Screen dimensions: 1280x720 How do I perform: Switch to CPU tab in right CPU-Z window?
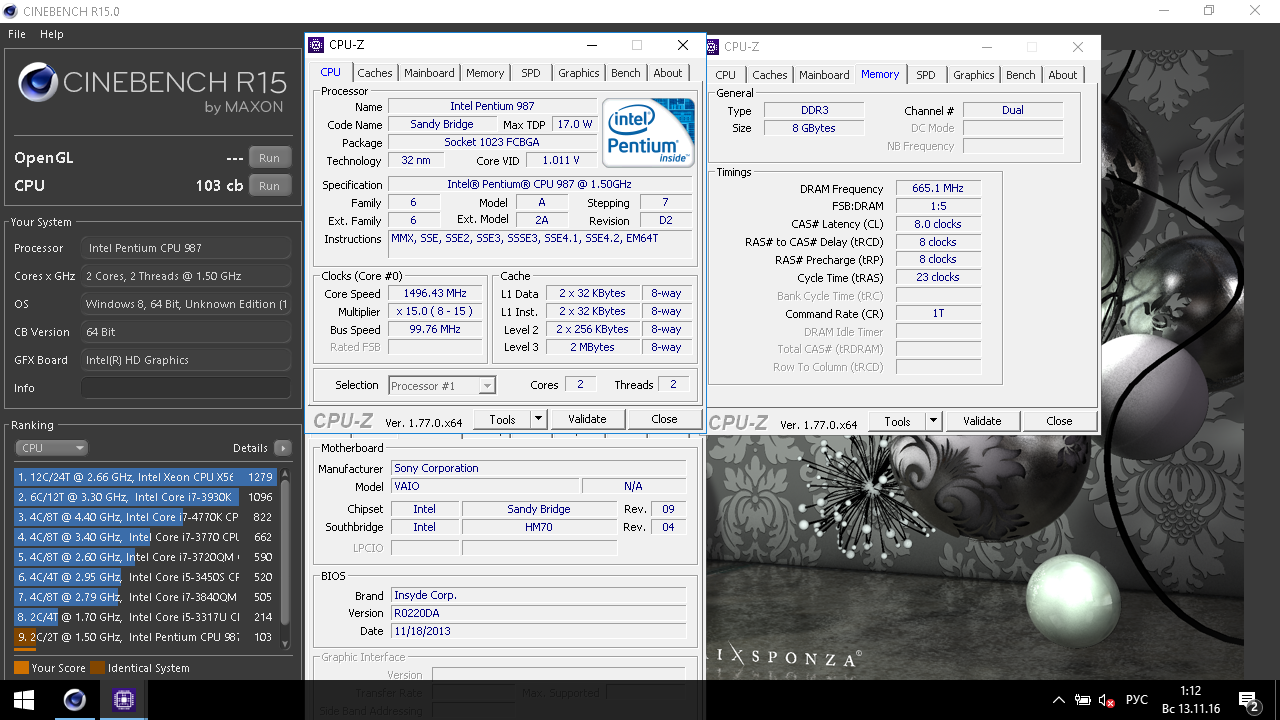point(726,75)
